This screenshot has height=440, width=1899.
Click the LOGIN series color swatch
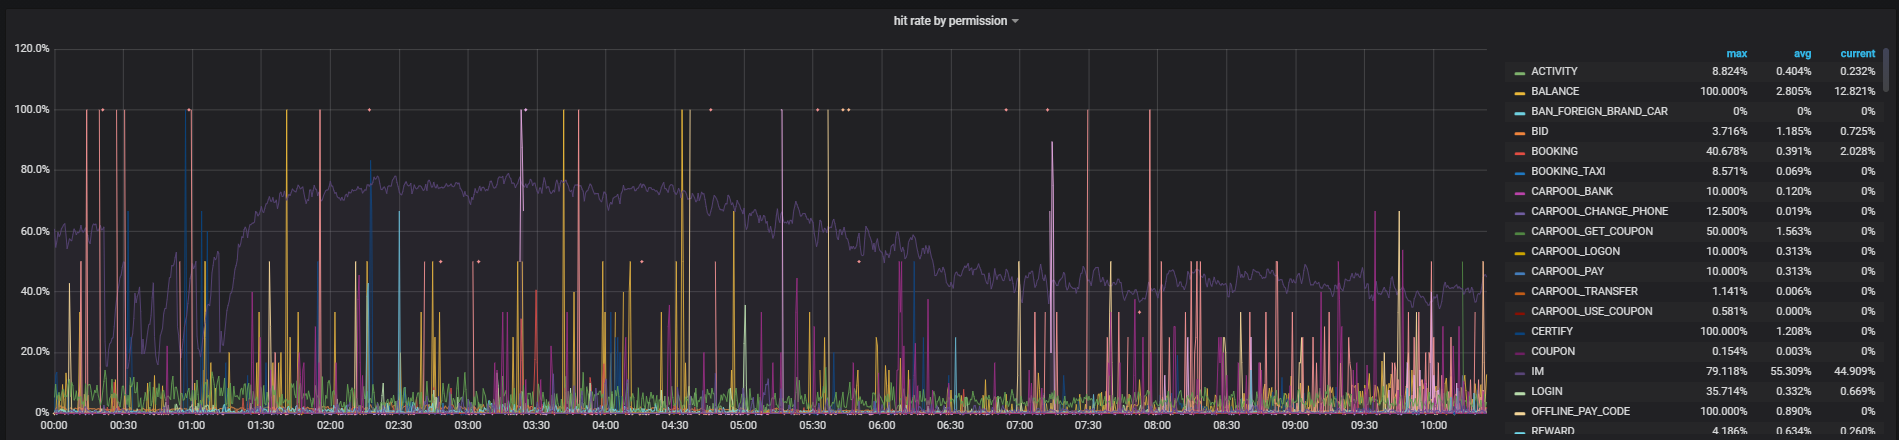coord(1519,392)
